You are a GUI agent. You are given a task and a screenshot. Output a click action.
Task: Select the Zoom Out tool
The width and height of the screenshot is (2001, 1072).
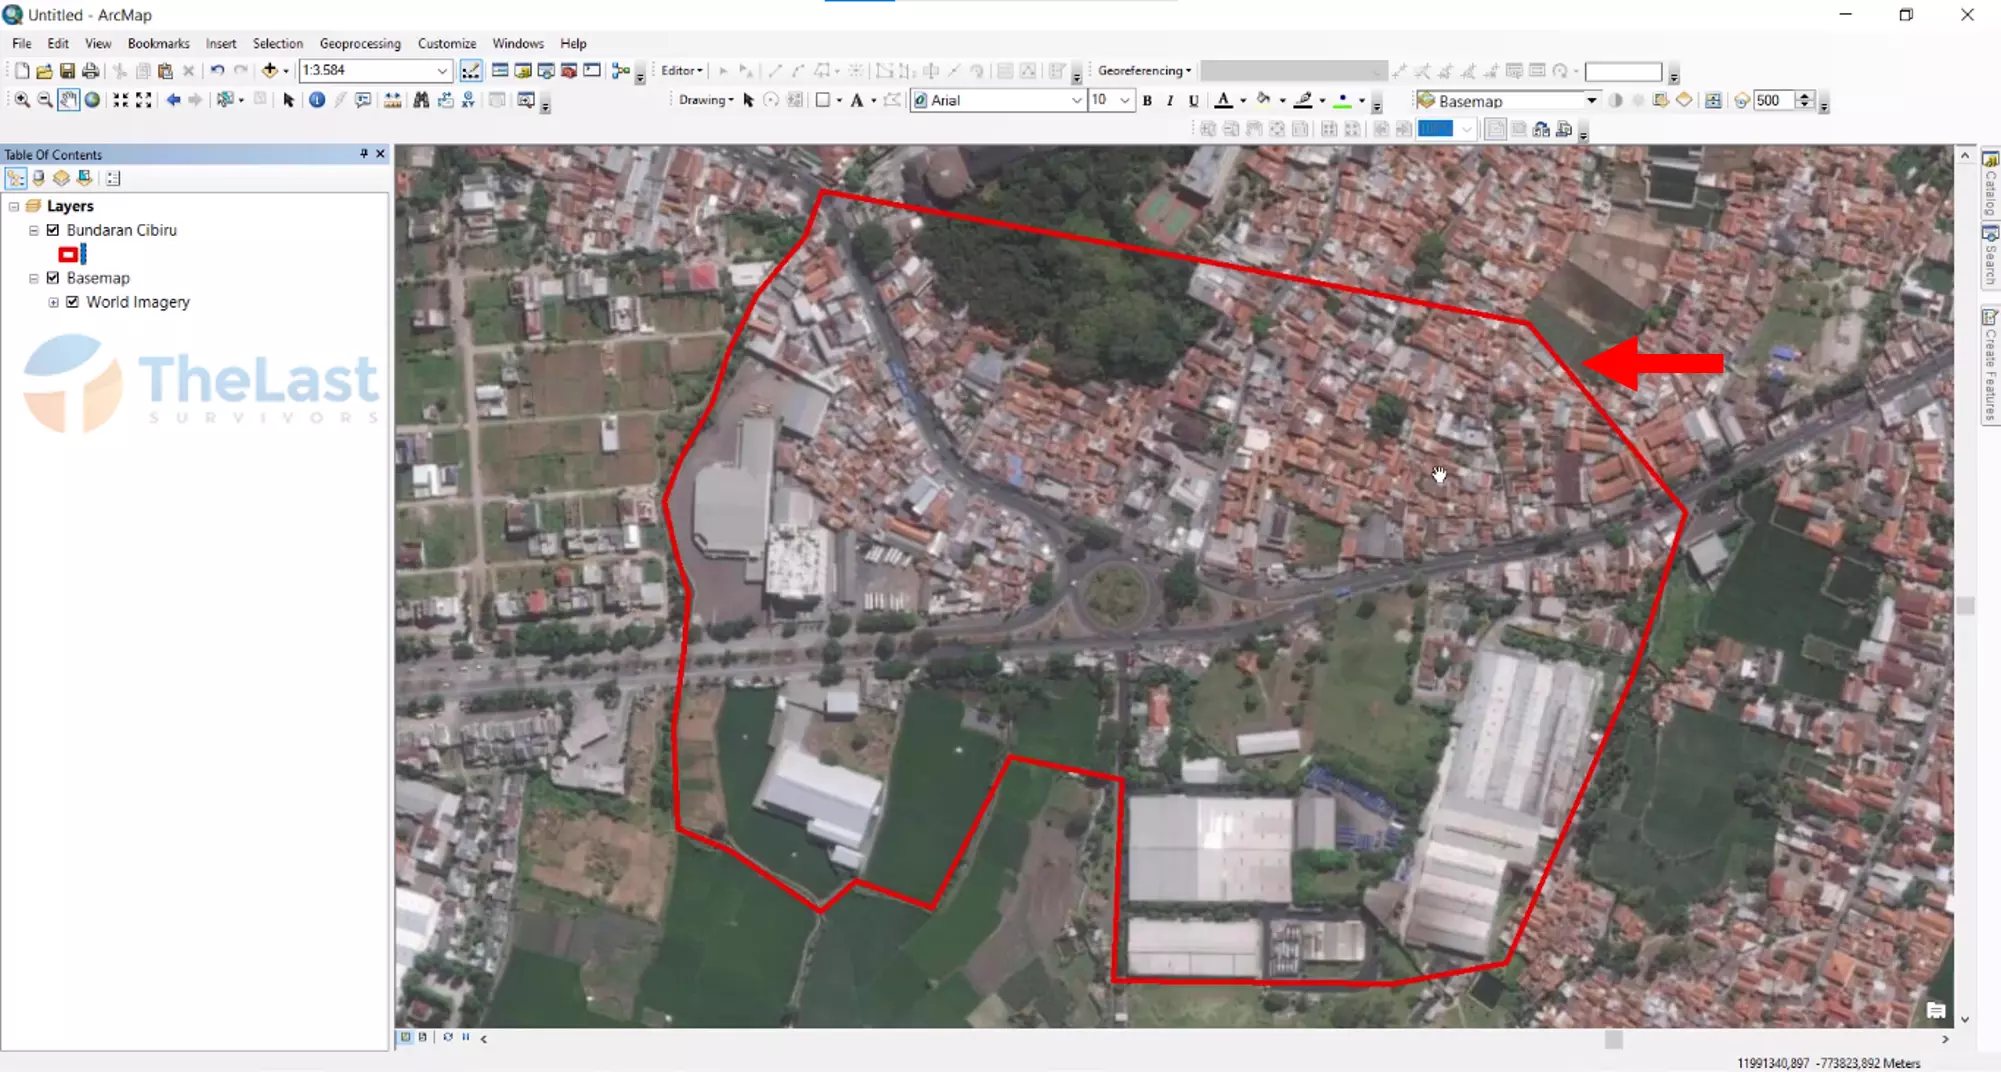tap(44, 100)
